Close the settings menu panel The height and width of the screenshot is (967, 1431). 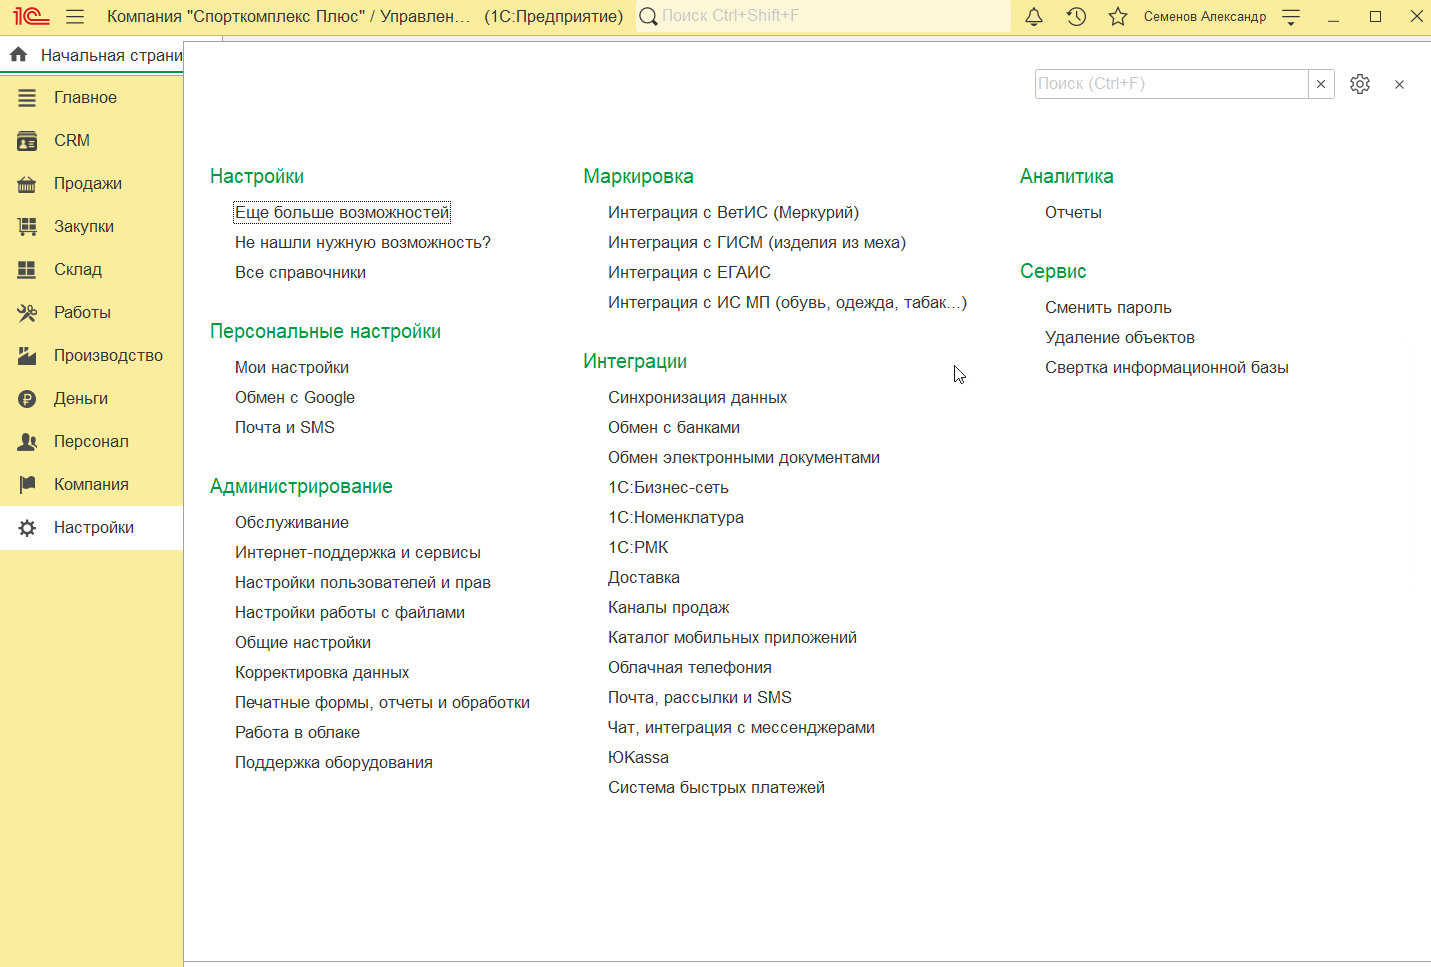point(1399,85)
